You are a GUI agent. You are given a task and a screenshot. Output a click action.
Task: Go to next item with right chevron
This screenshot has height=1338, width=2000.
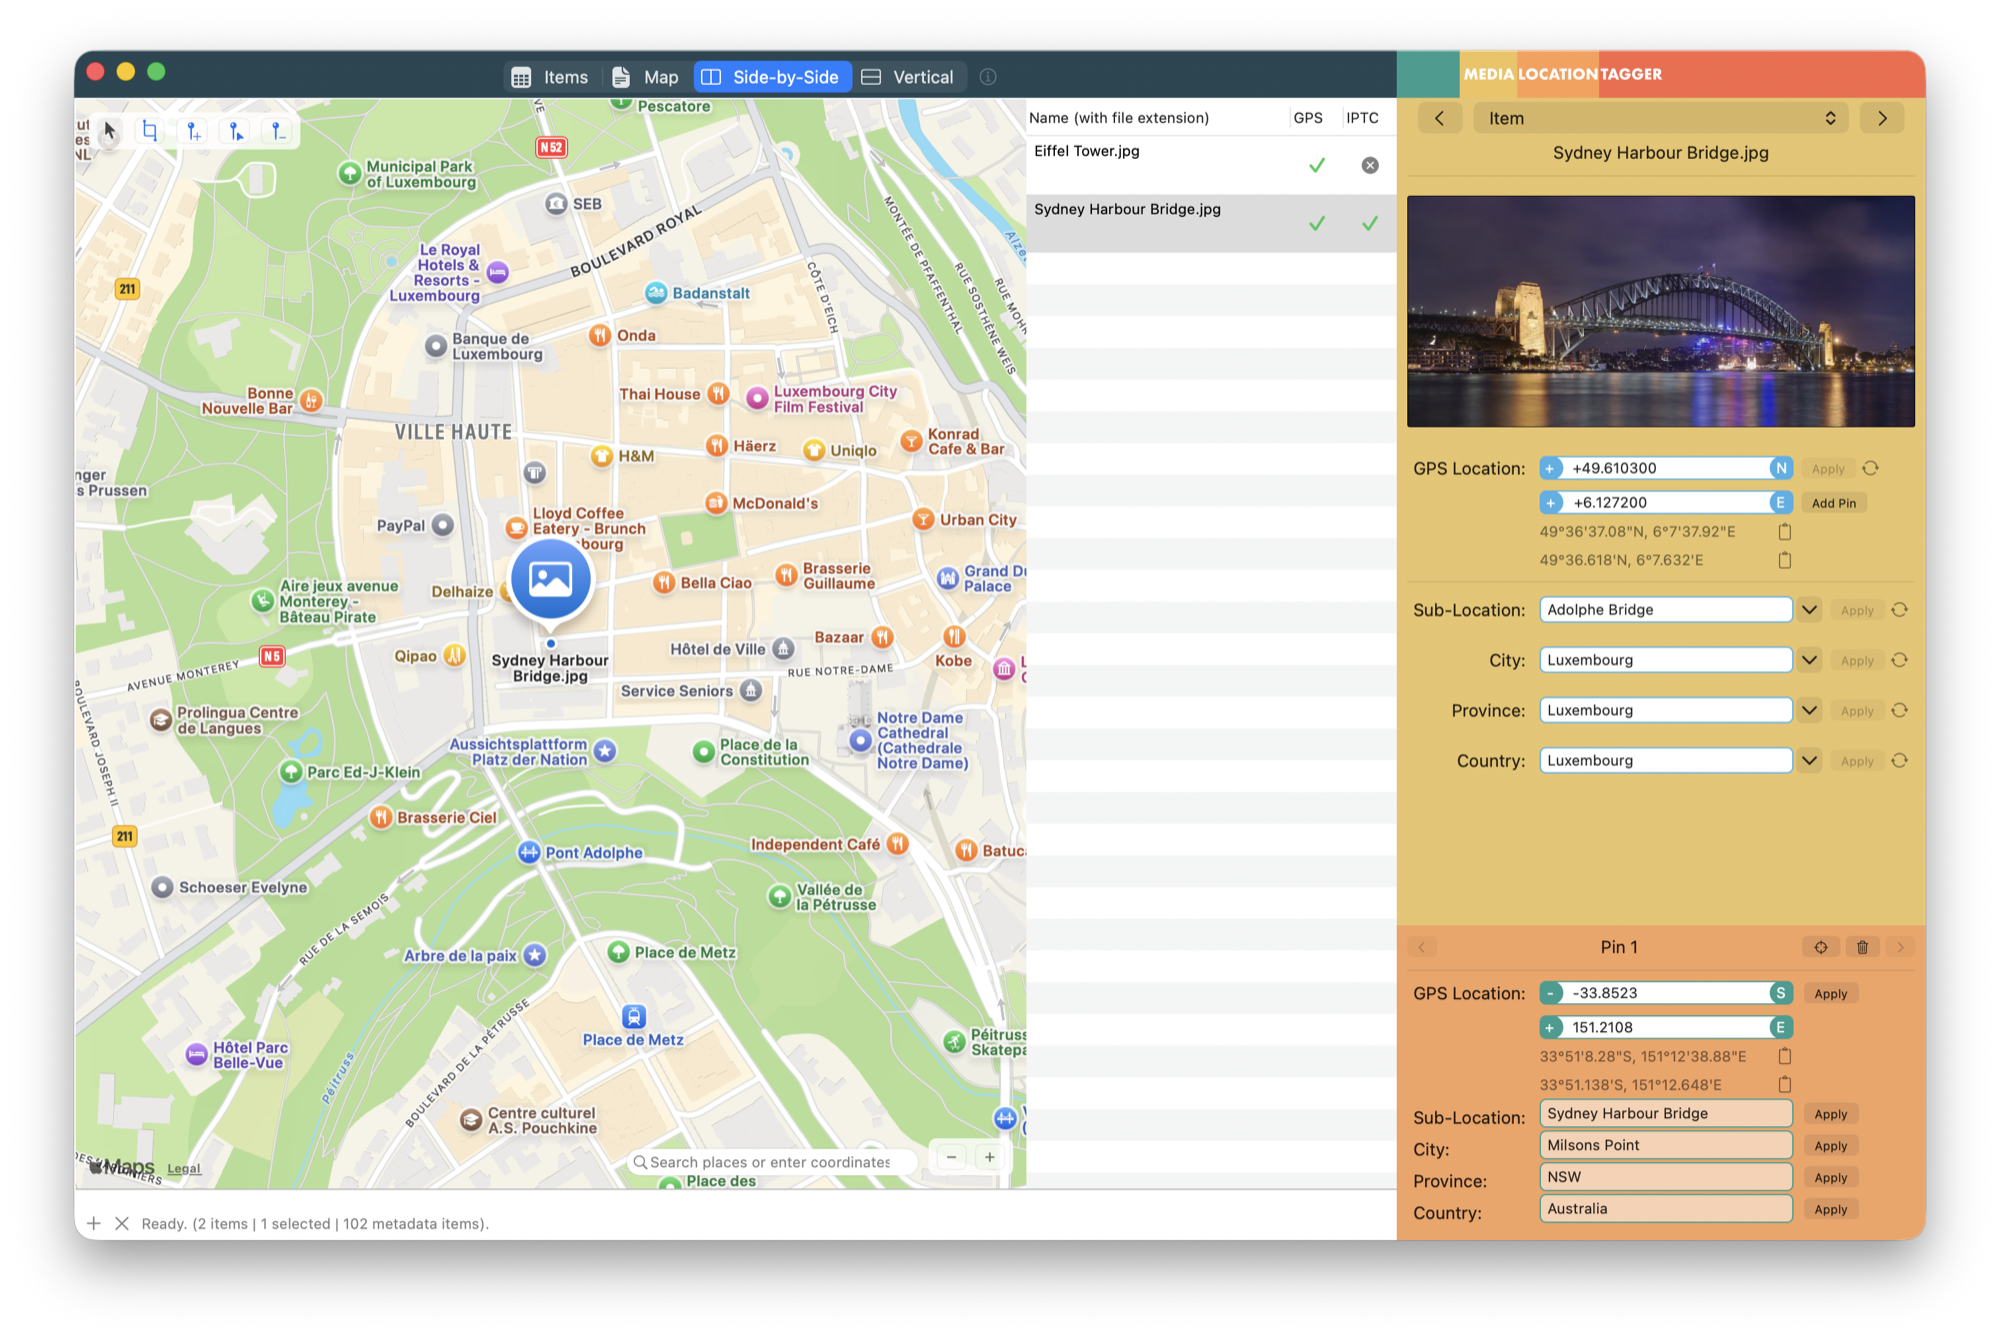(x=1882, y=118)
